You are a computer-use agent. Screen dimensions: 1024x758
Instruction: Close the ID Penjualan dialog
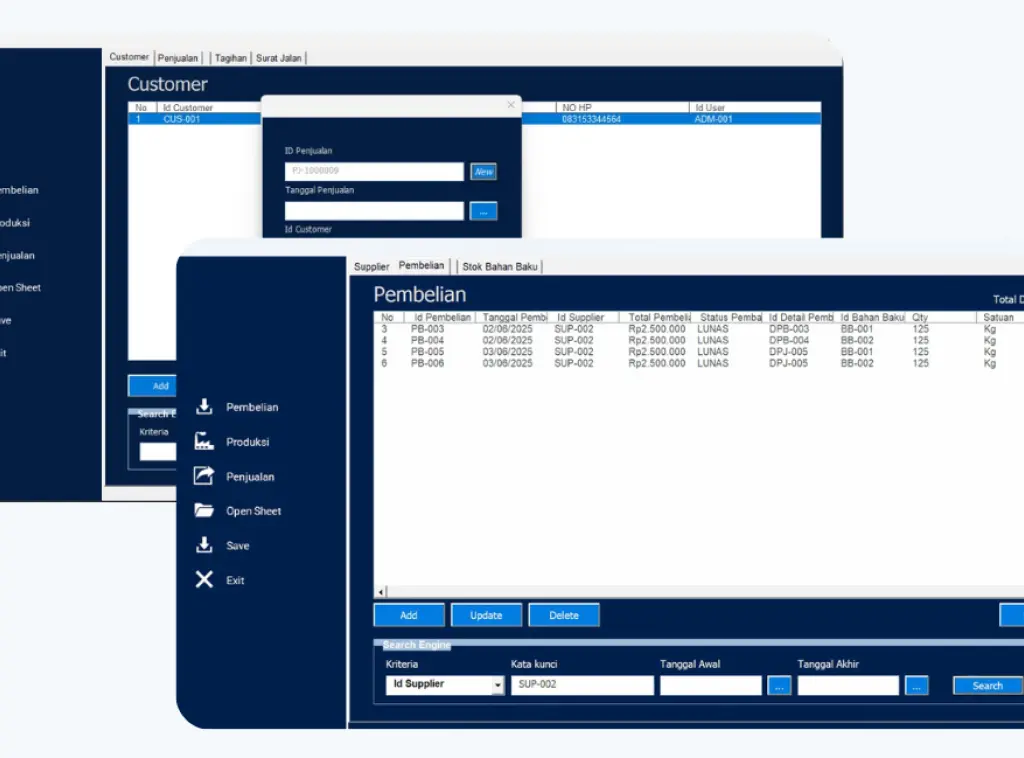tap(511, 105)
